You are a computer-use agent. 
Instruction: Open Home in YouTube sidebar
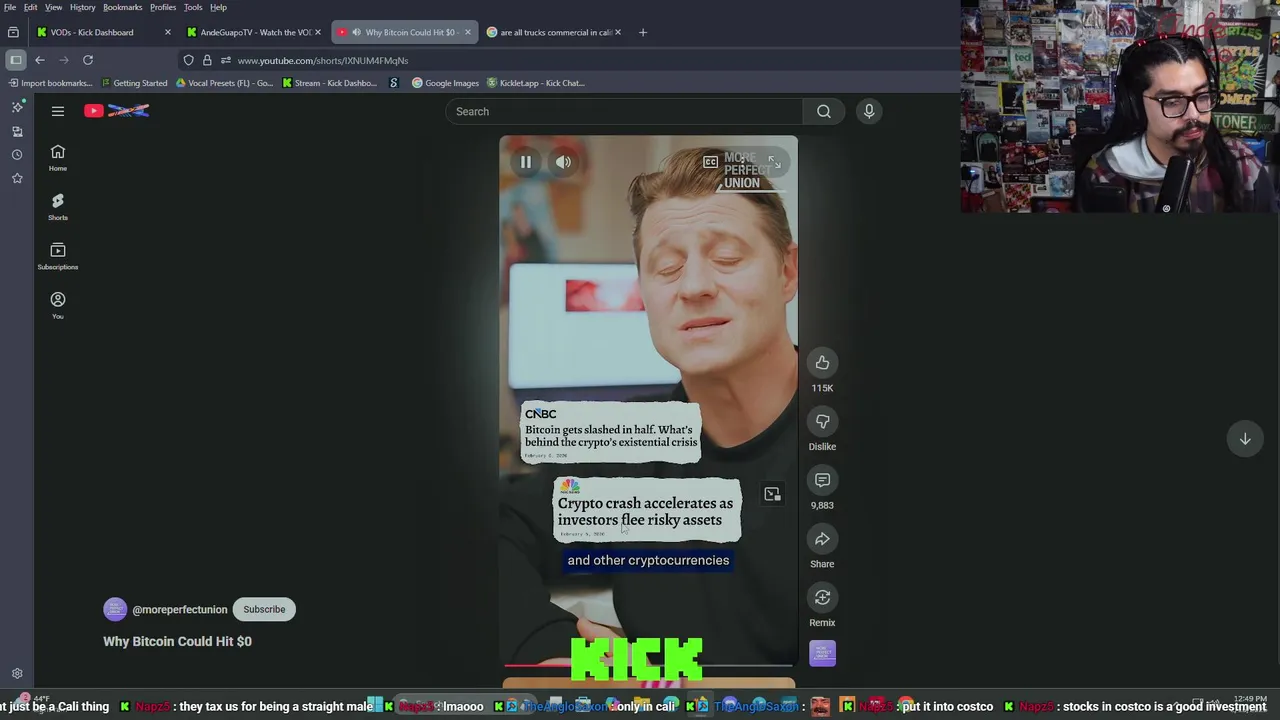click(58, 158)
